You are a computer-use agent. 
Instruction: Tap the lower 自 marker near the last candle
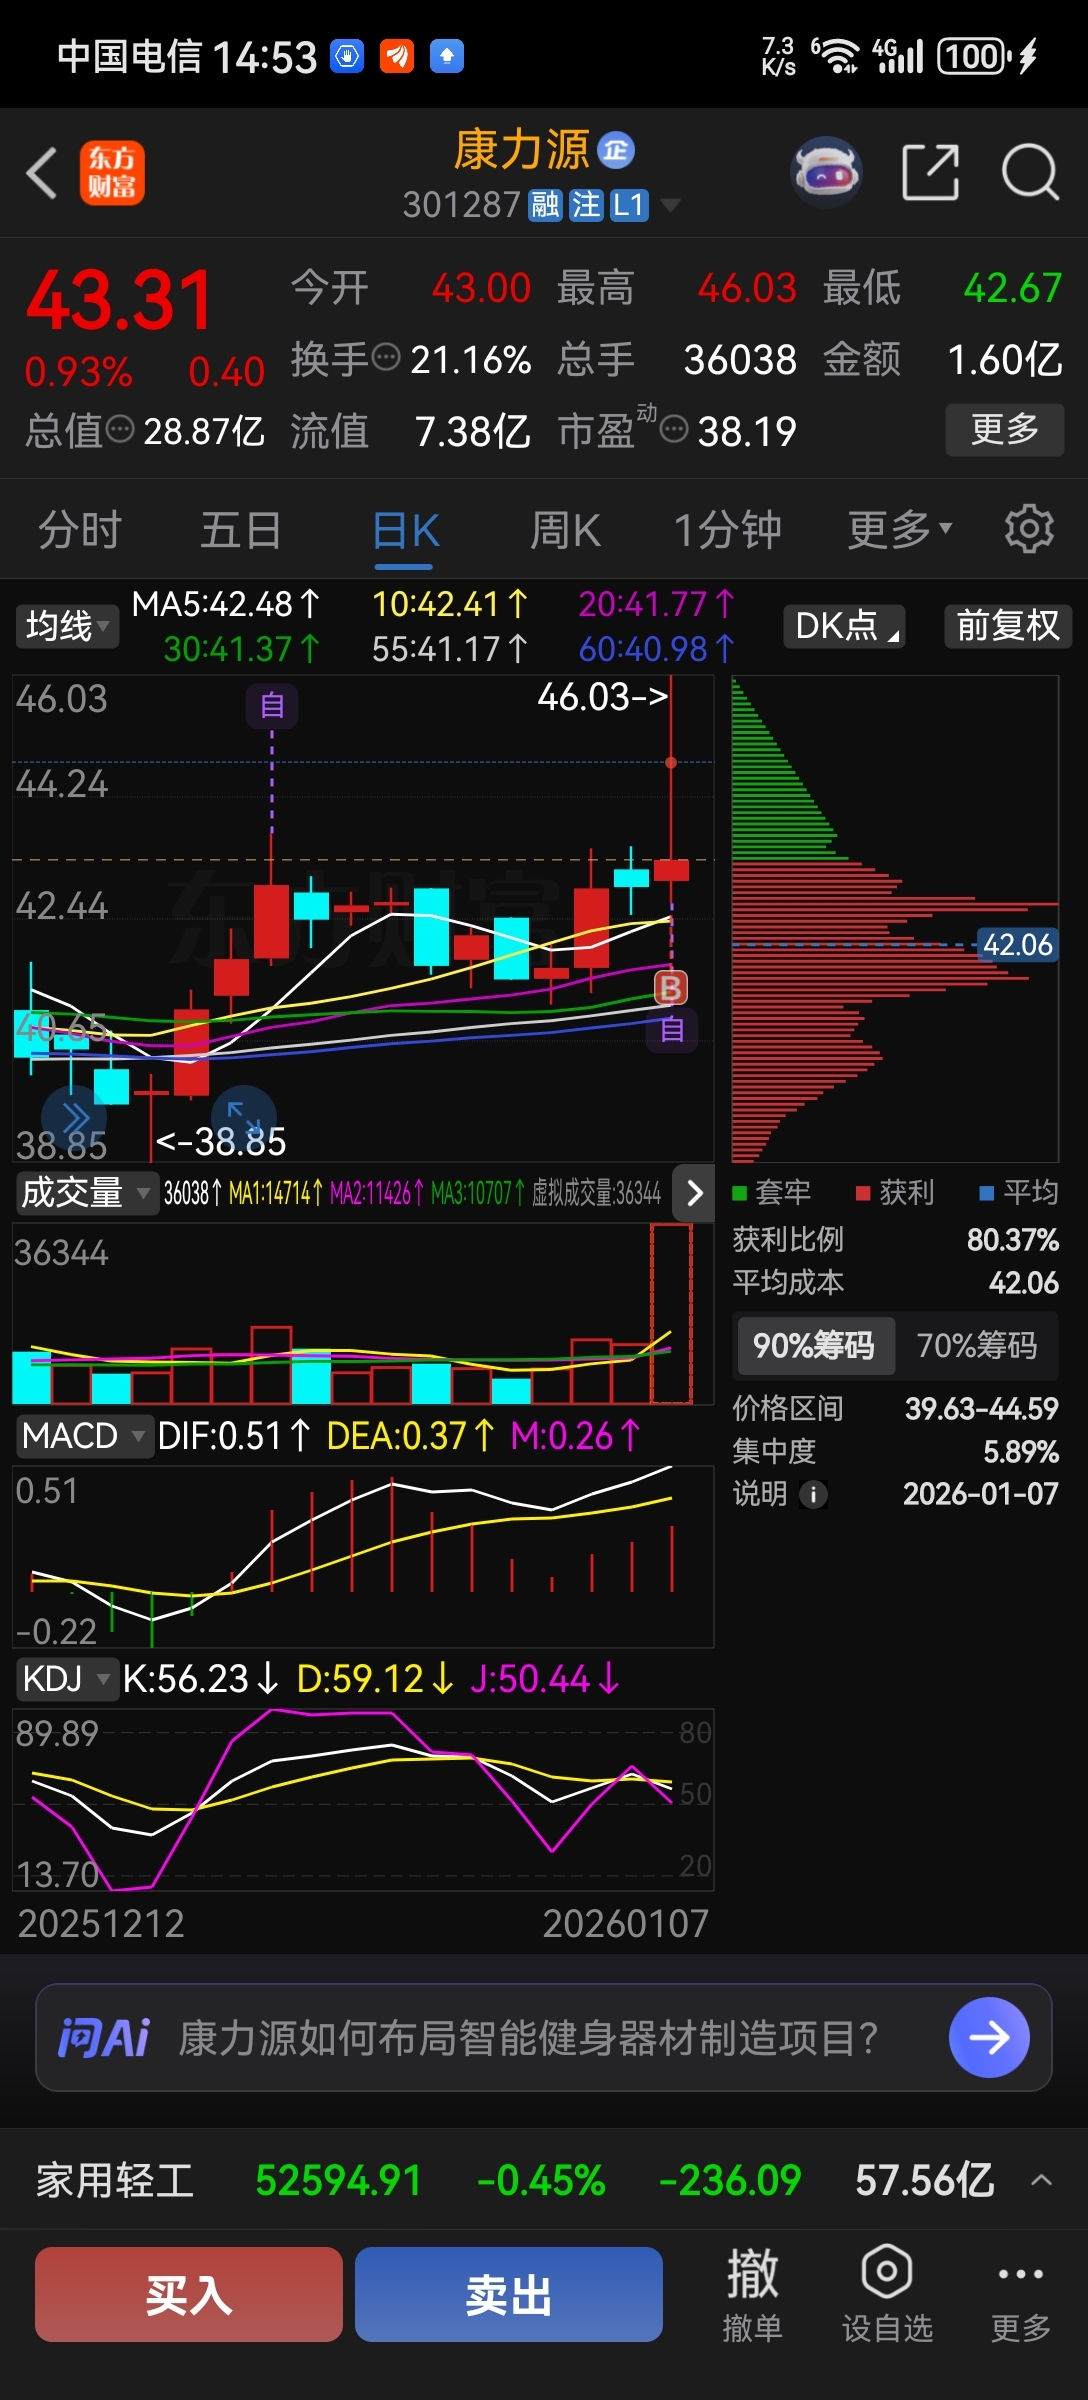(672, 1029)
